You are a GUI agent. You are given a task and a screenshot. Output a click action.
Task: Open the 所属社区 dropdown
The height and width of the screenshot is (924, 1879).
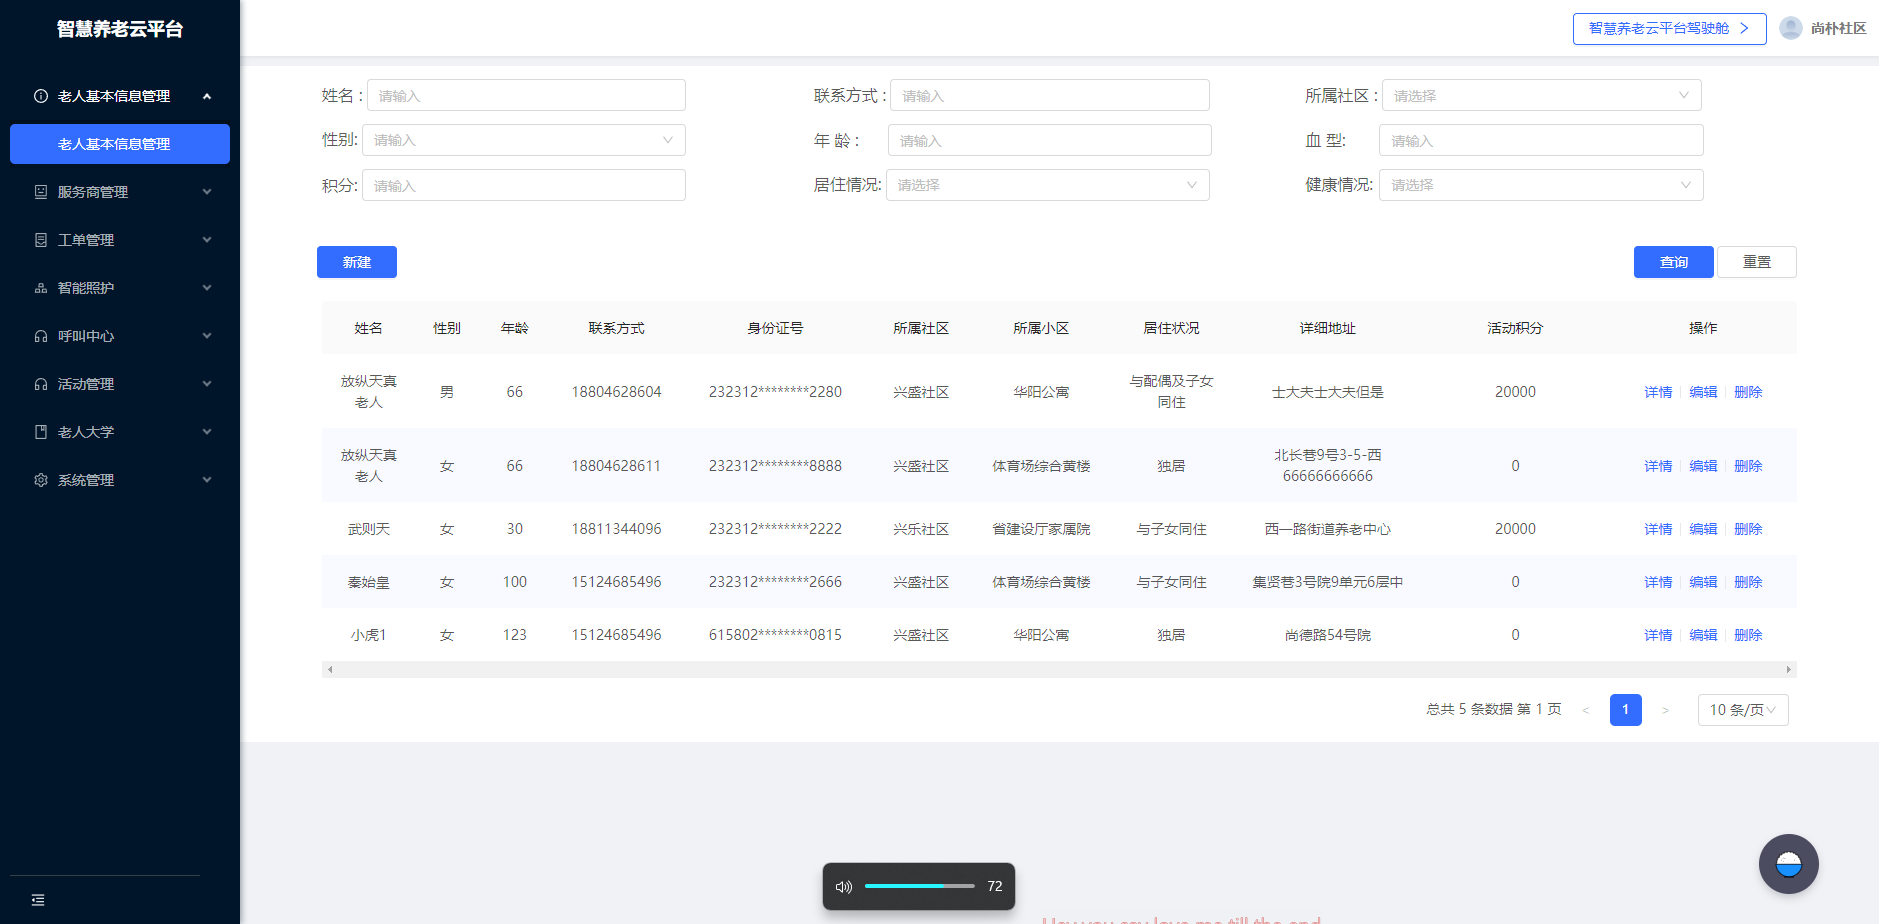coord(1541,95)
